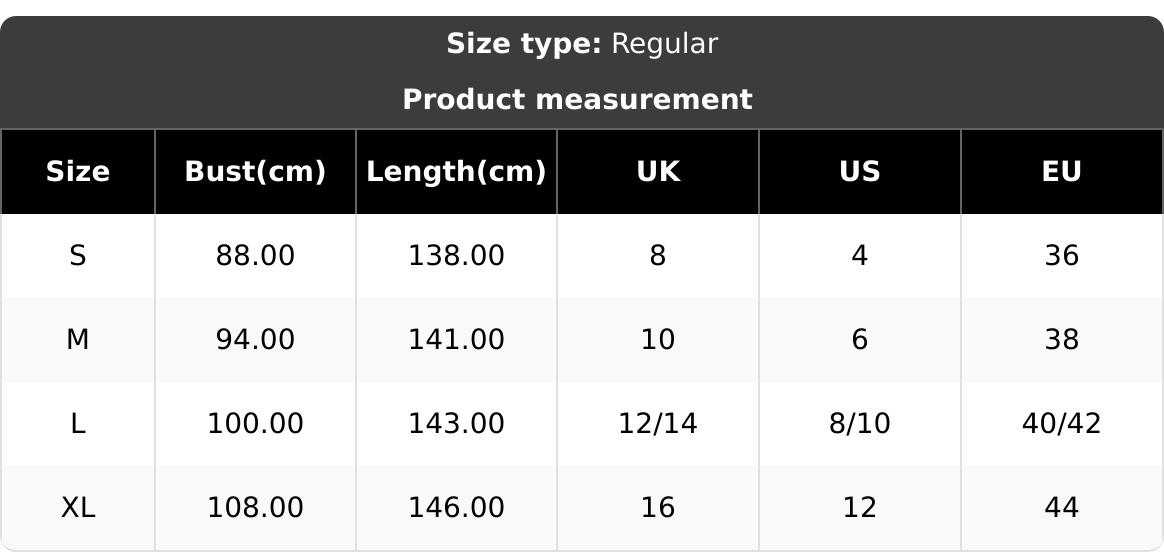This screenshot has width=1164, height=552.
Task: Select size XL row label
Action: point(78,508)
